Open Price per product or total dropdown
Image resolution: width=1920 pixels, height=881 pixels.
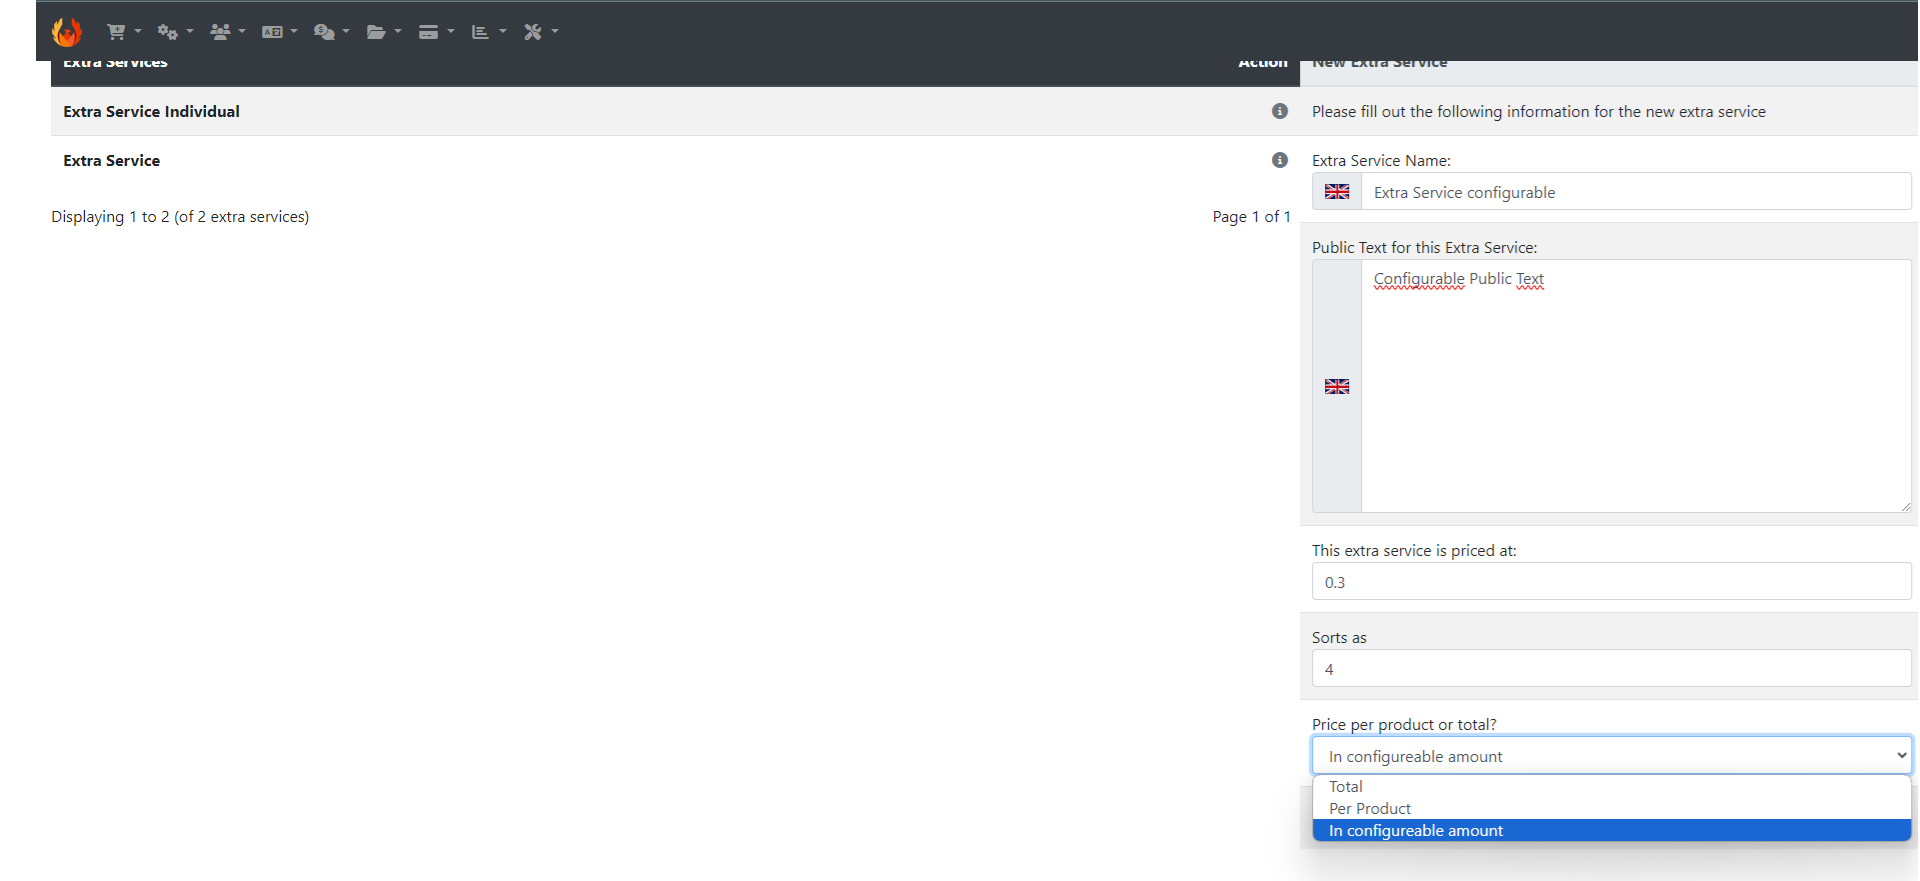(1611, 755)
